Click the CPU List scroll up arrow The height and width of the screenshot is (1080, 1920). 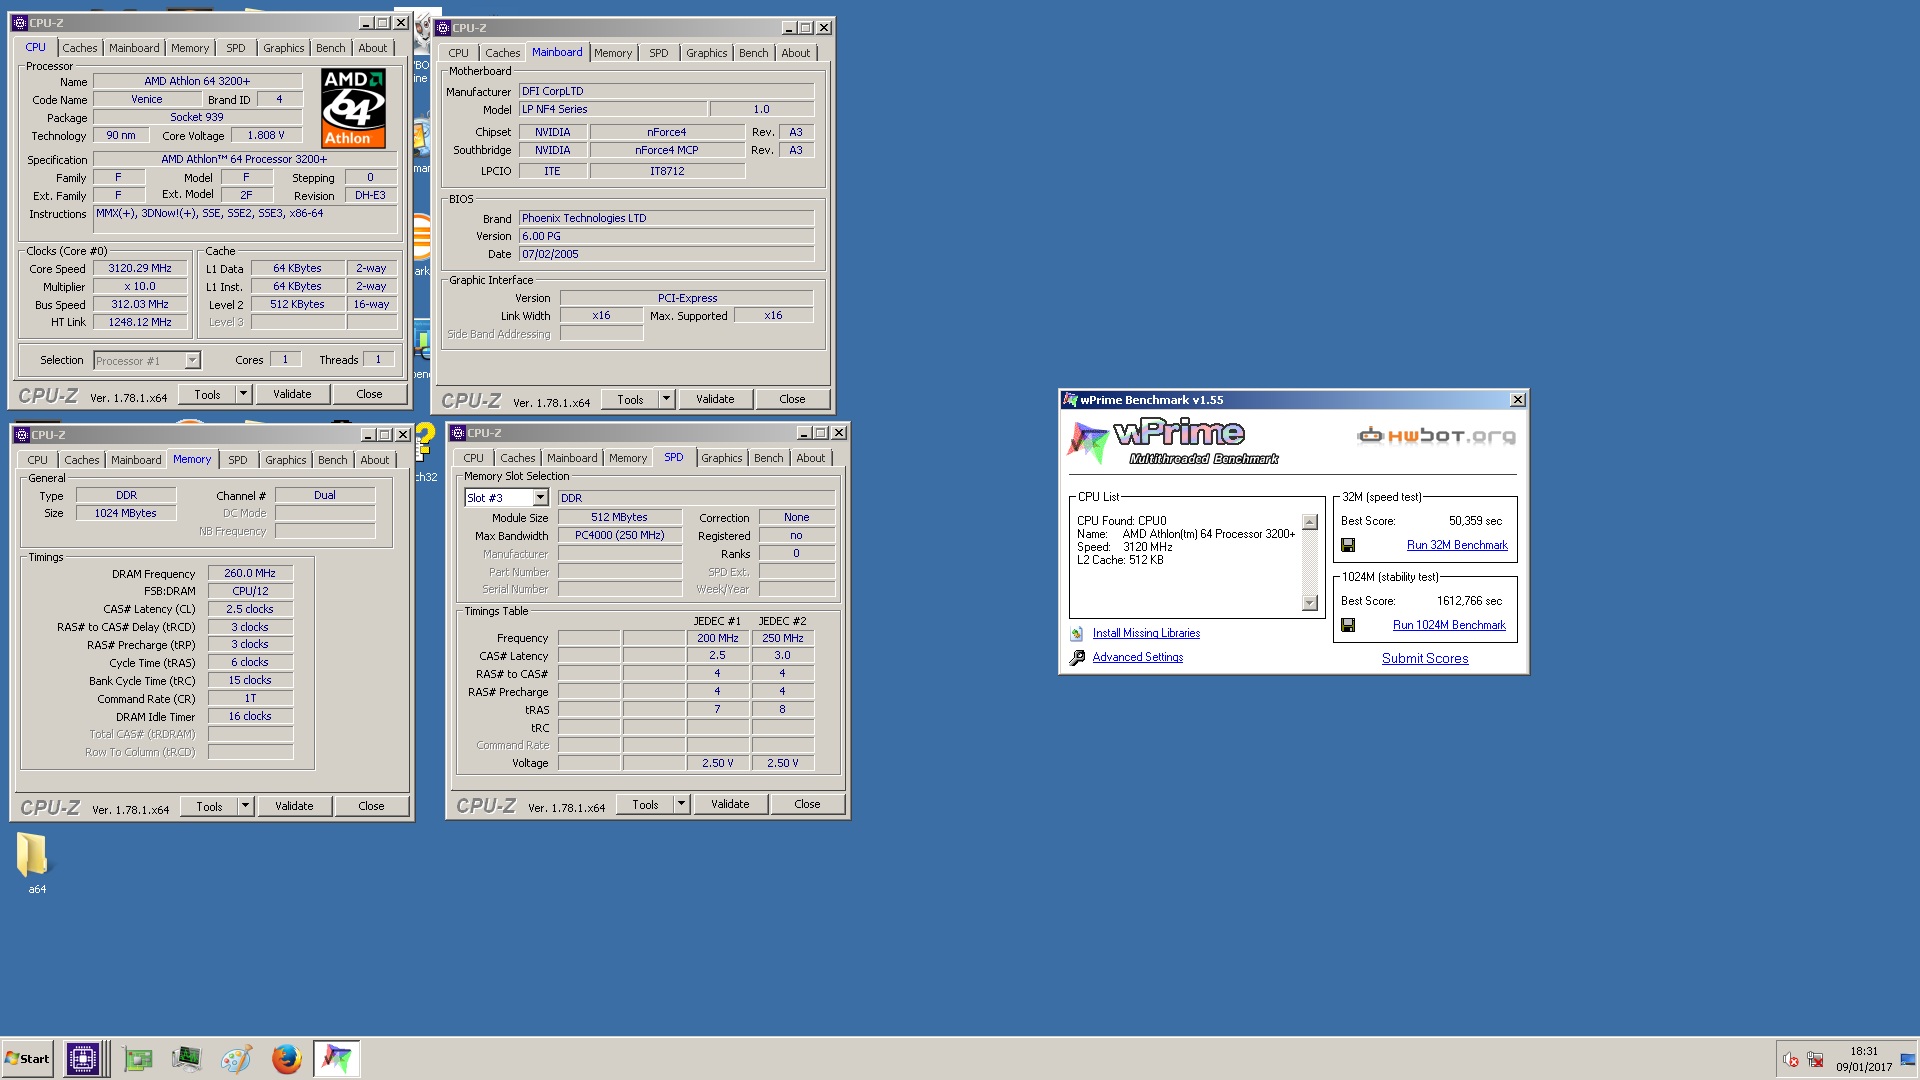tap(1310, 522)
